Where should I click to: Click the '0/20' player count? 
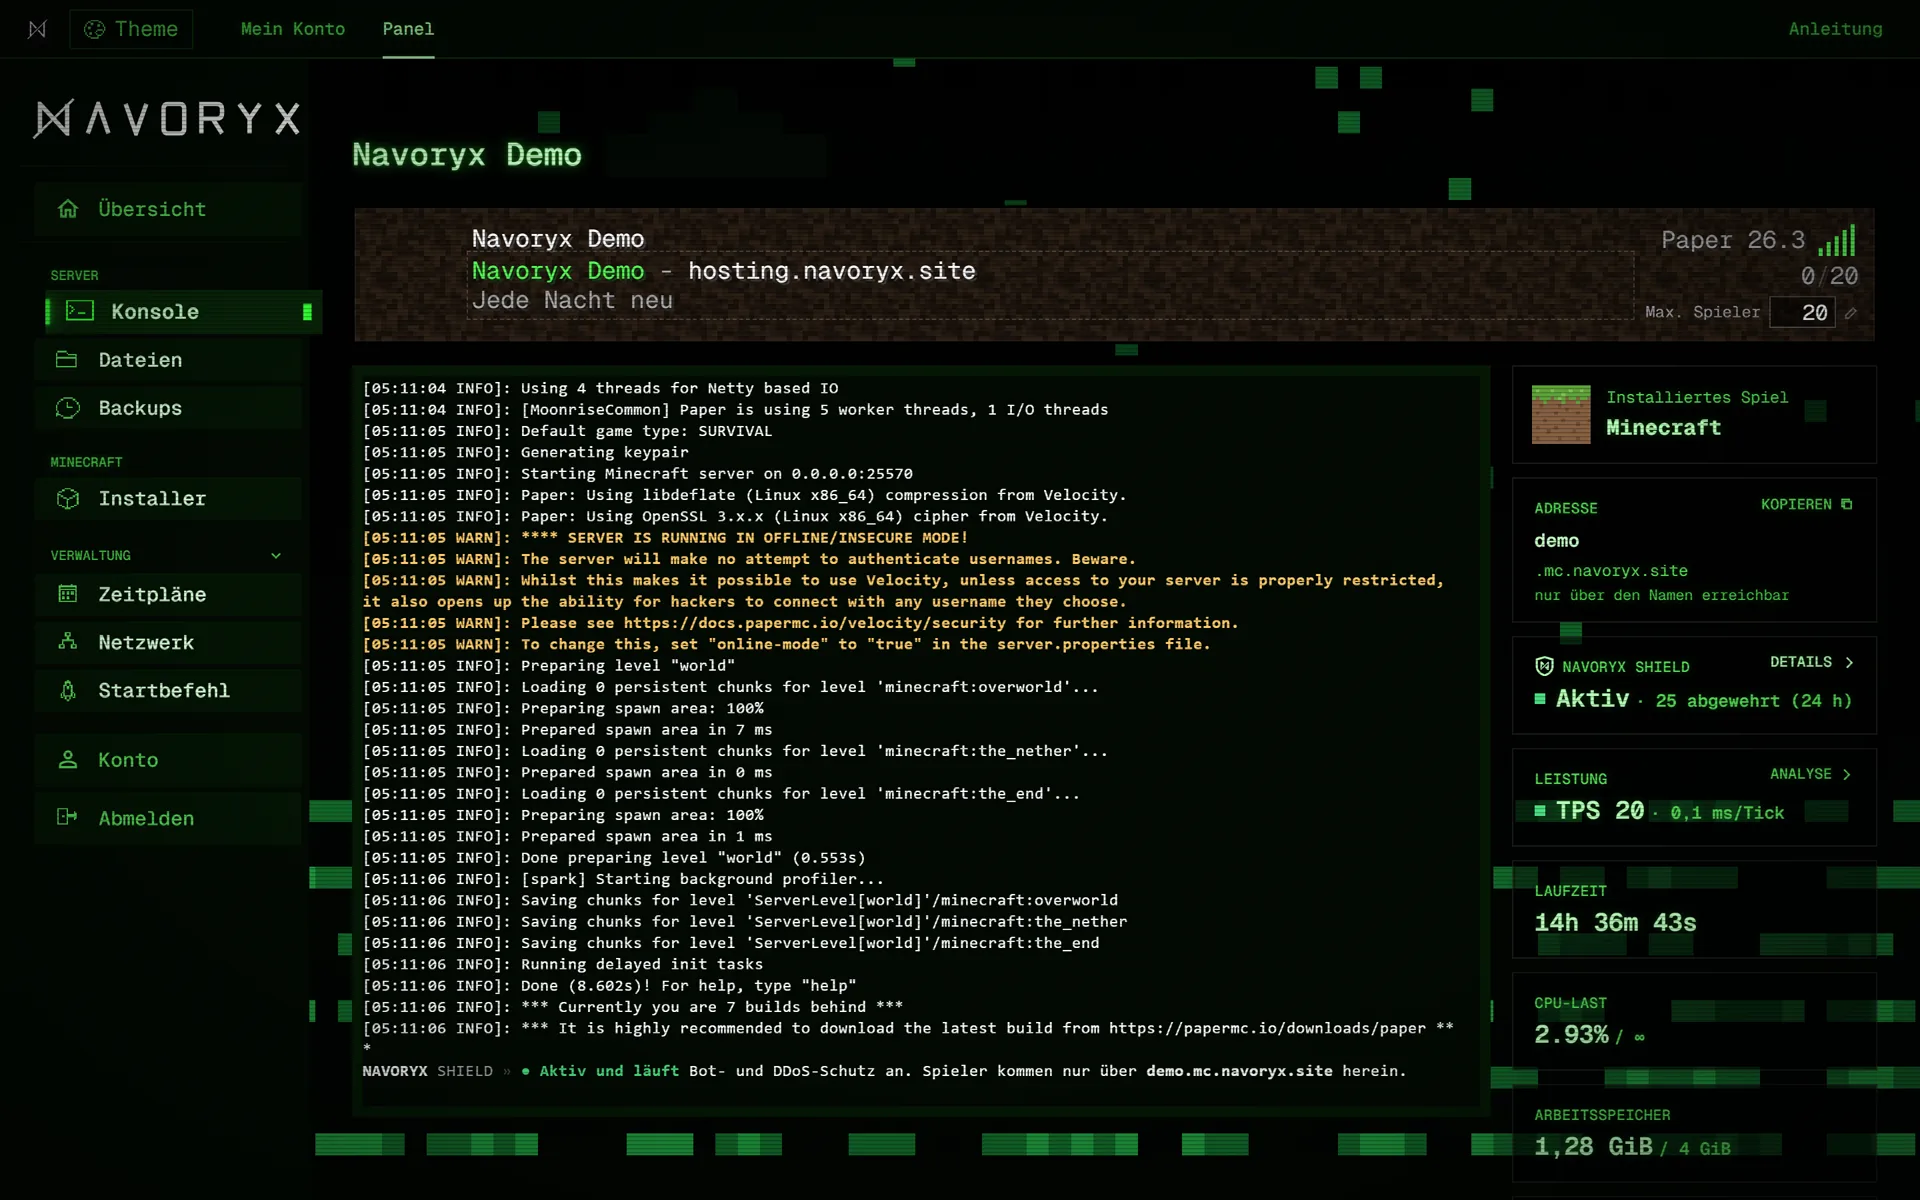click(x=1829, y=276)
